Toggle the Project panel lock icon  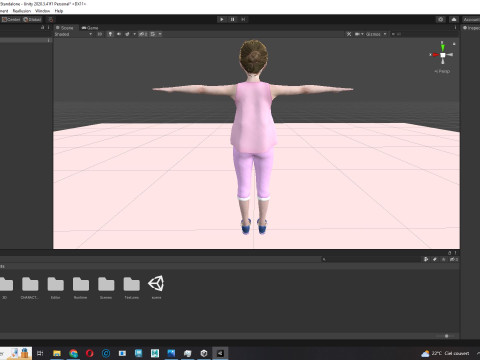tap(449, 253)
